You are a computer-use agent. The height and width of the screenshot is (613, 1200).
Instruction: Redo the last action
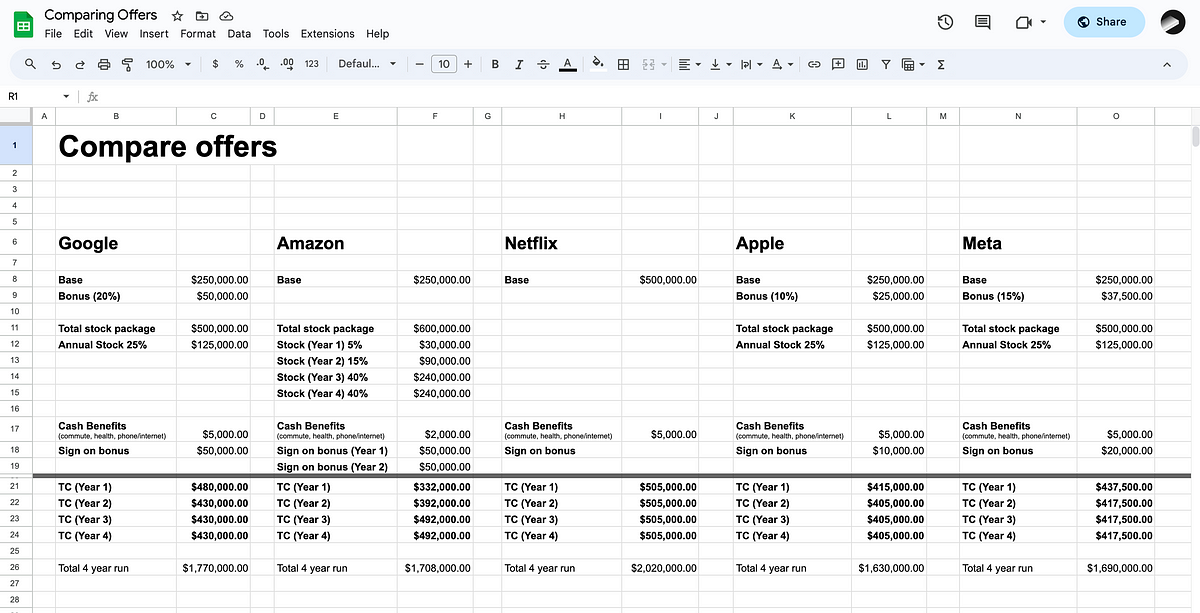80,64
